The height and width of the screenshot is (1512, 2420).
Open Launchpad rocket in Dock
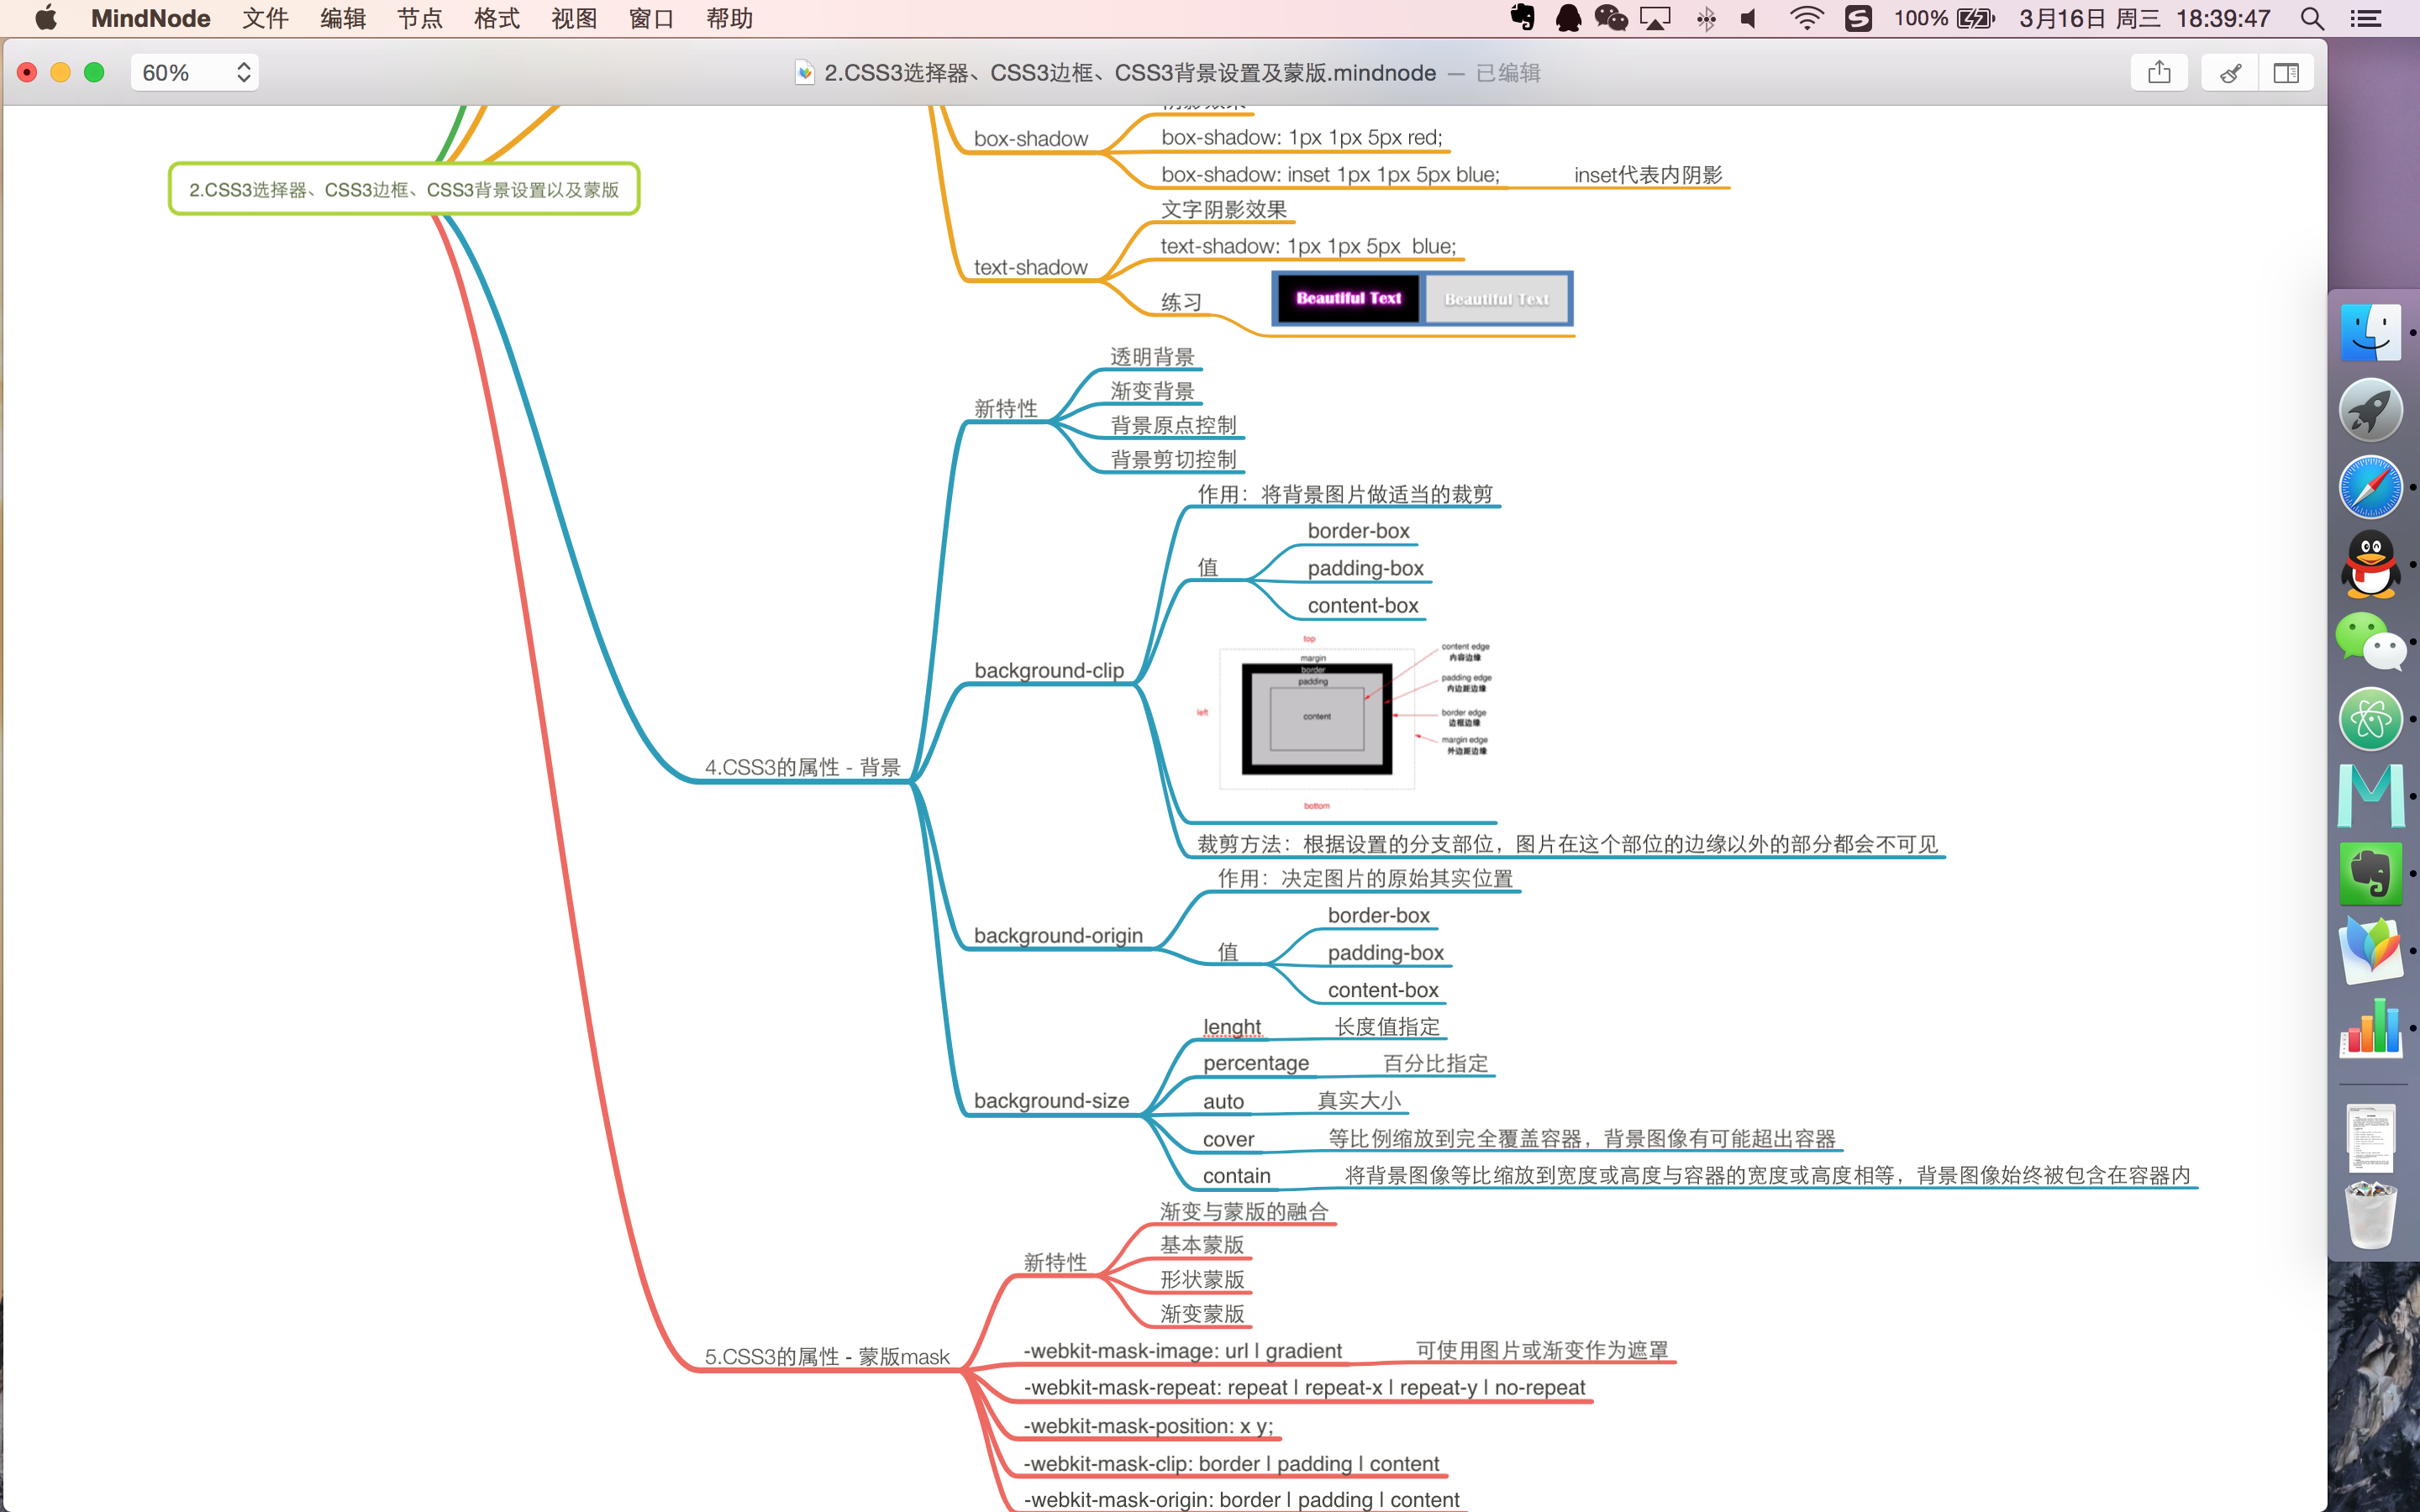pyautogui.click(x=2370, y=410)
